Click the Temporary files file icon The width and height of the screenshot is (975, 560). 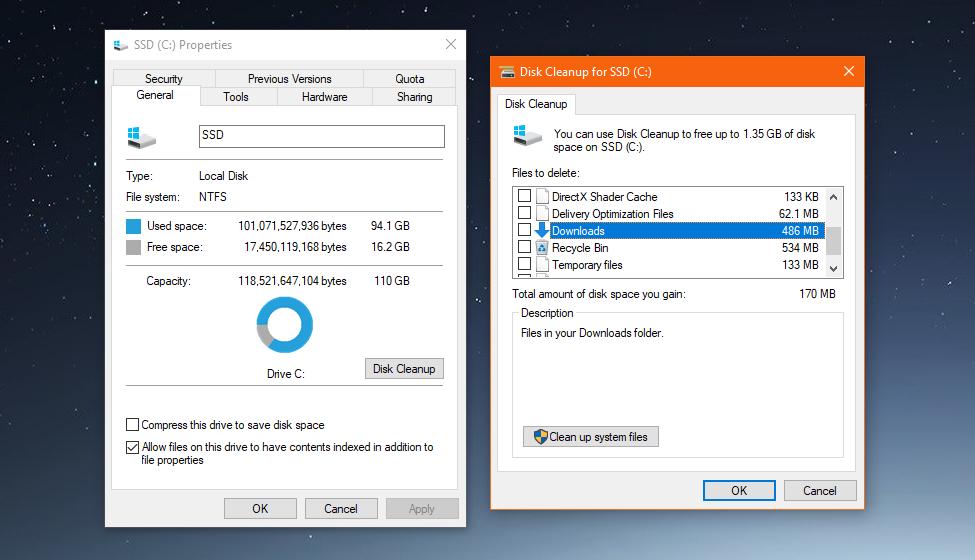(542, 265)
